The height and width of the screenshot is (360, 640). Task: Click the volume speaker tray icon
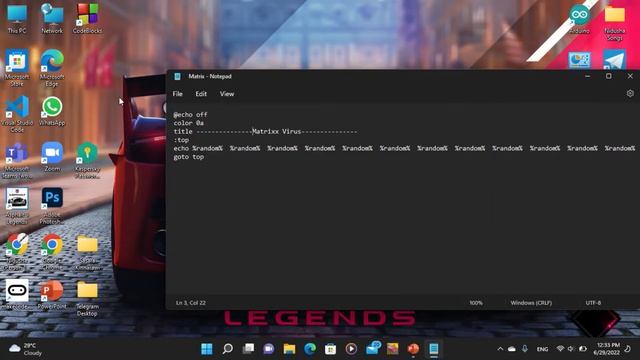click(x=571, y=349)
